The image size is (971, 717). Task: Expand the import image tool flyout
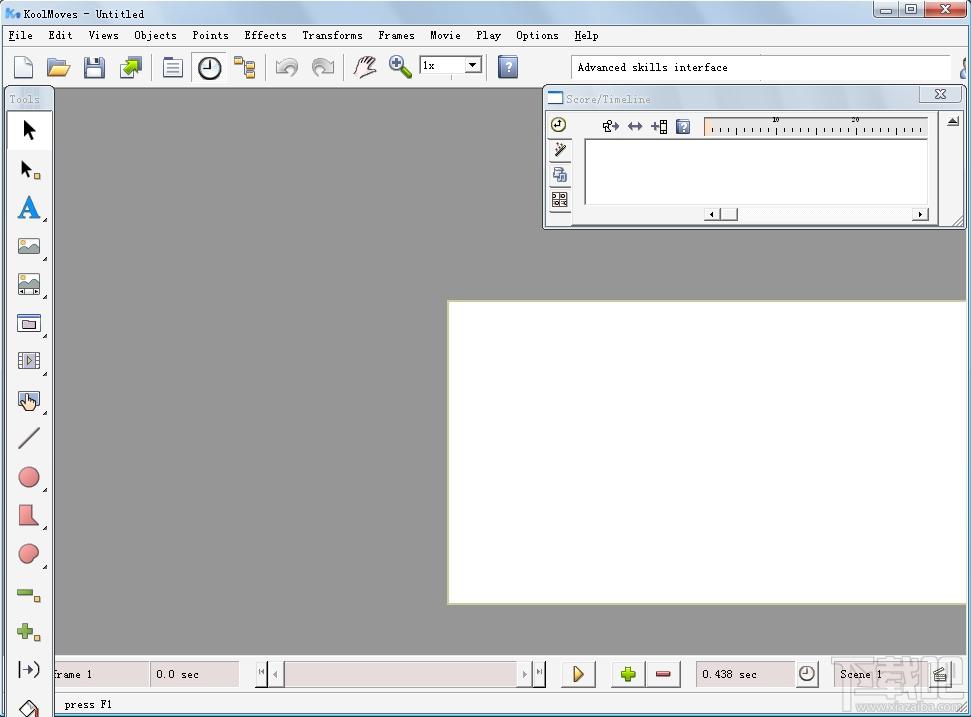point(45,258)
